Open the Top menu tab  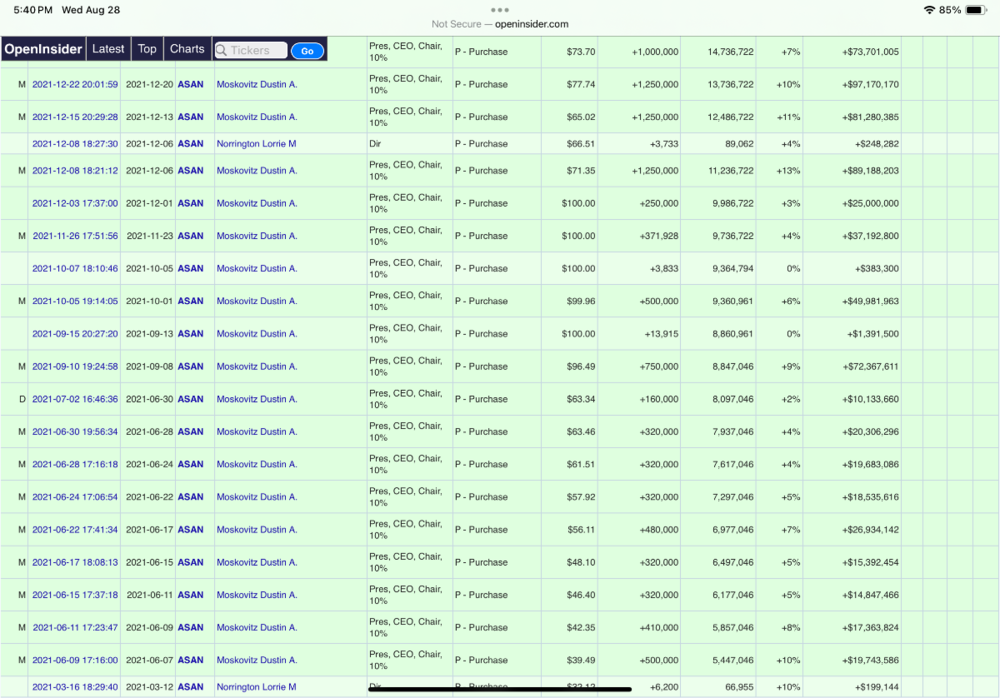click(147, 49)
